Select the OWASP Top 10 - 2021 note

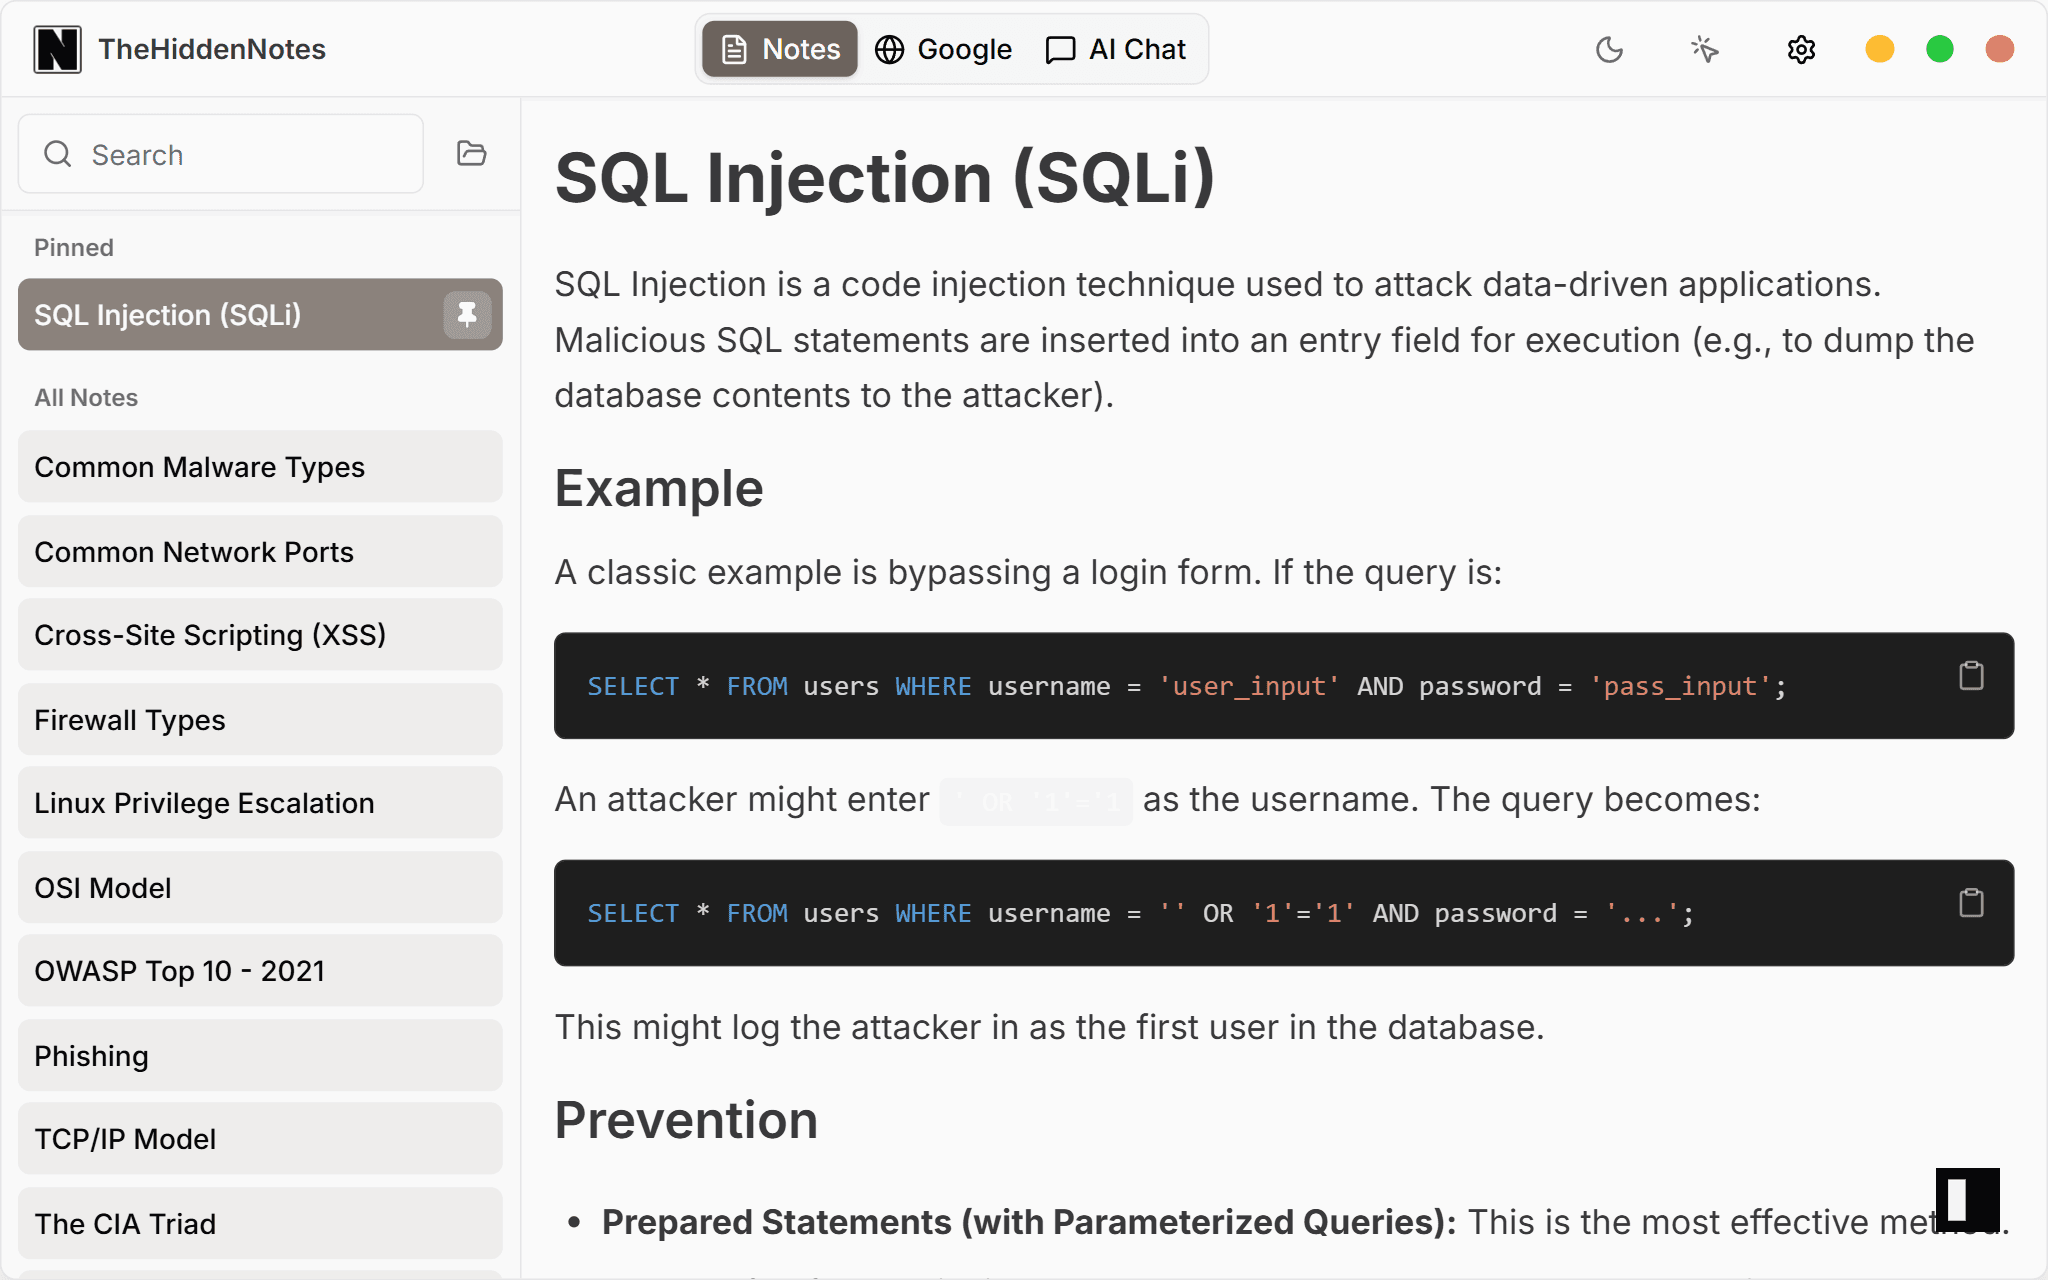coord(260,971)
